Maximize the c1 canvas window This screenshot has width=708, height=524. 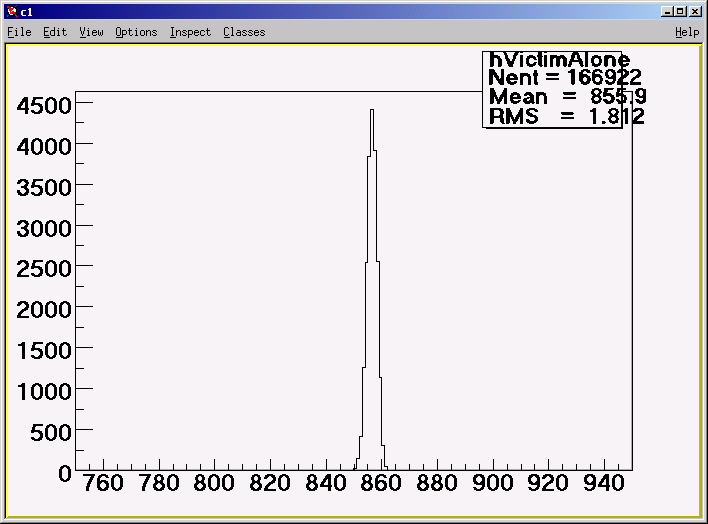pos(680,12)
